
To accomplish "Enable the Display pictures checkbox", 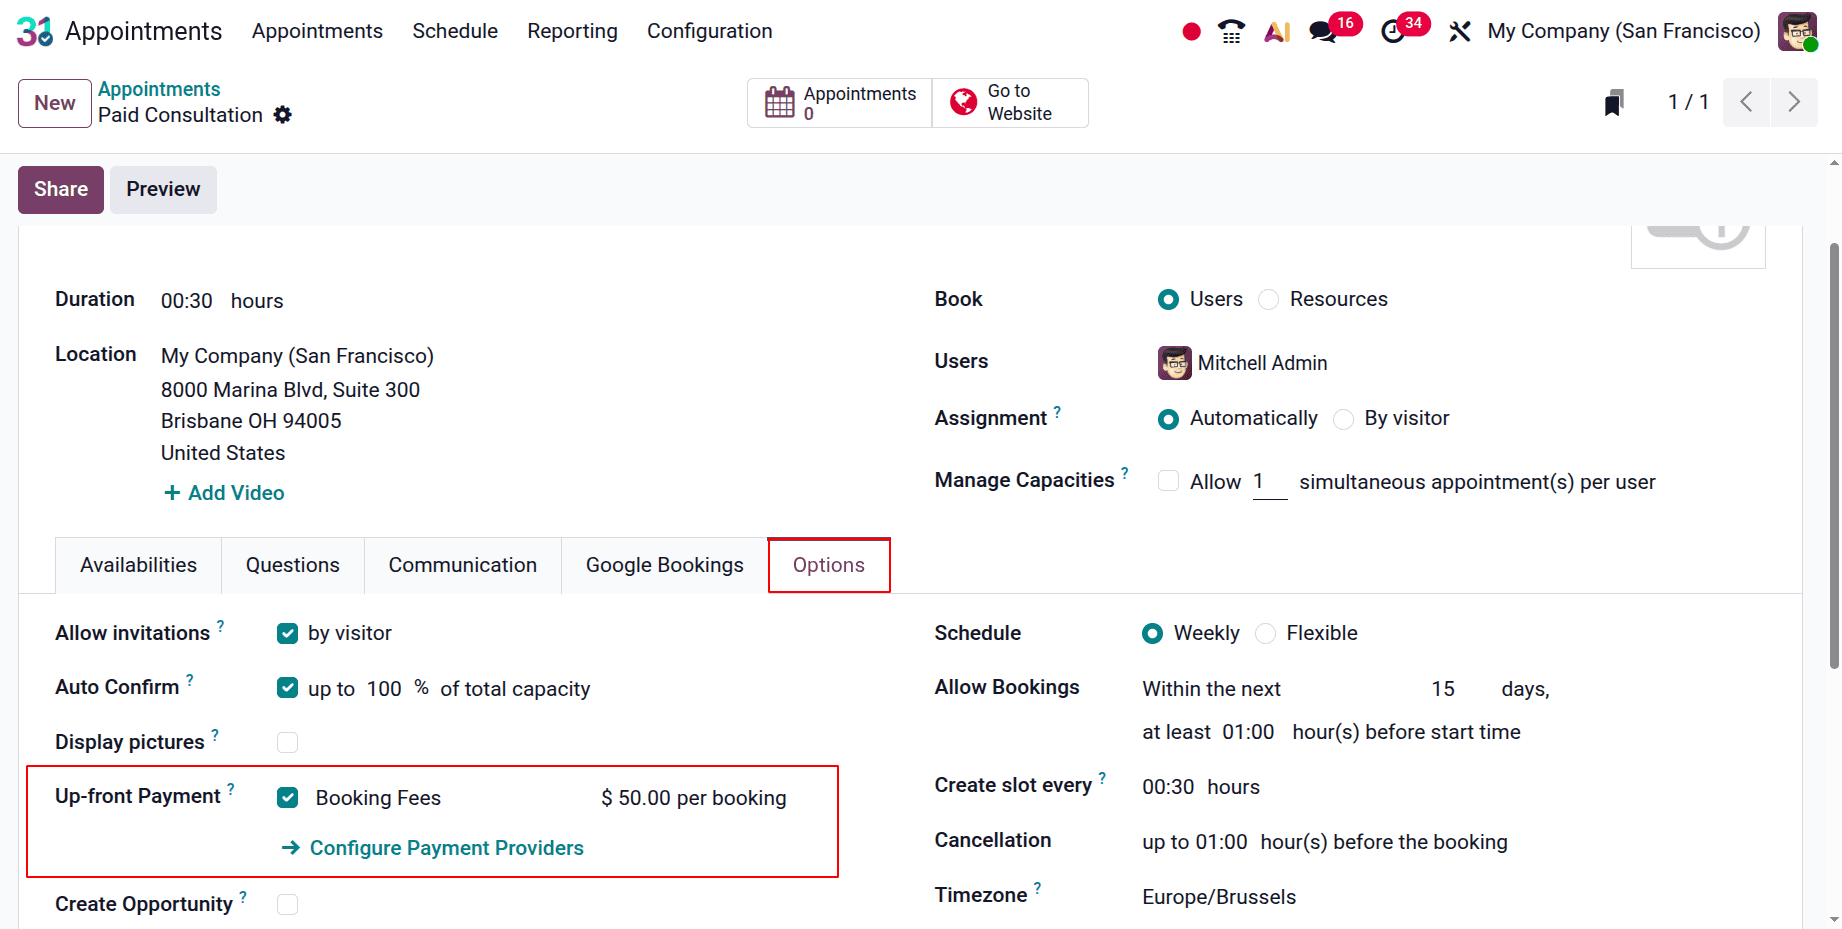I will pos(287,742).
